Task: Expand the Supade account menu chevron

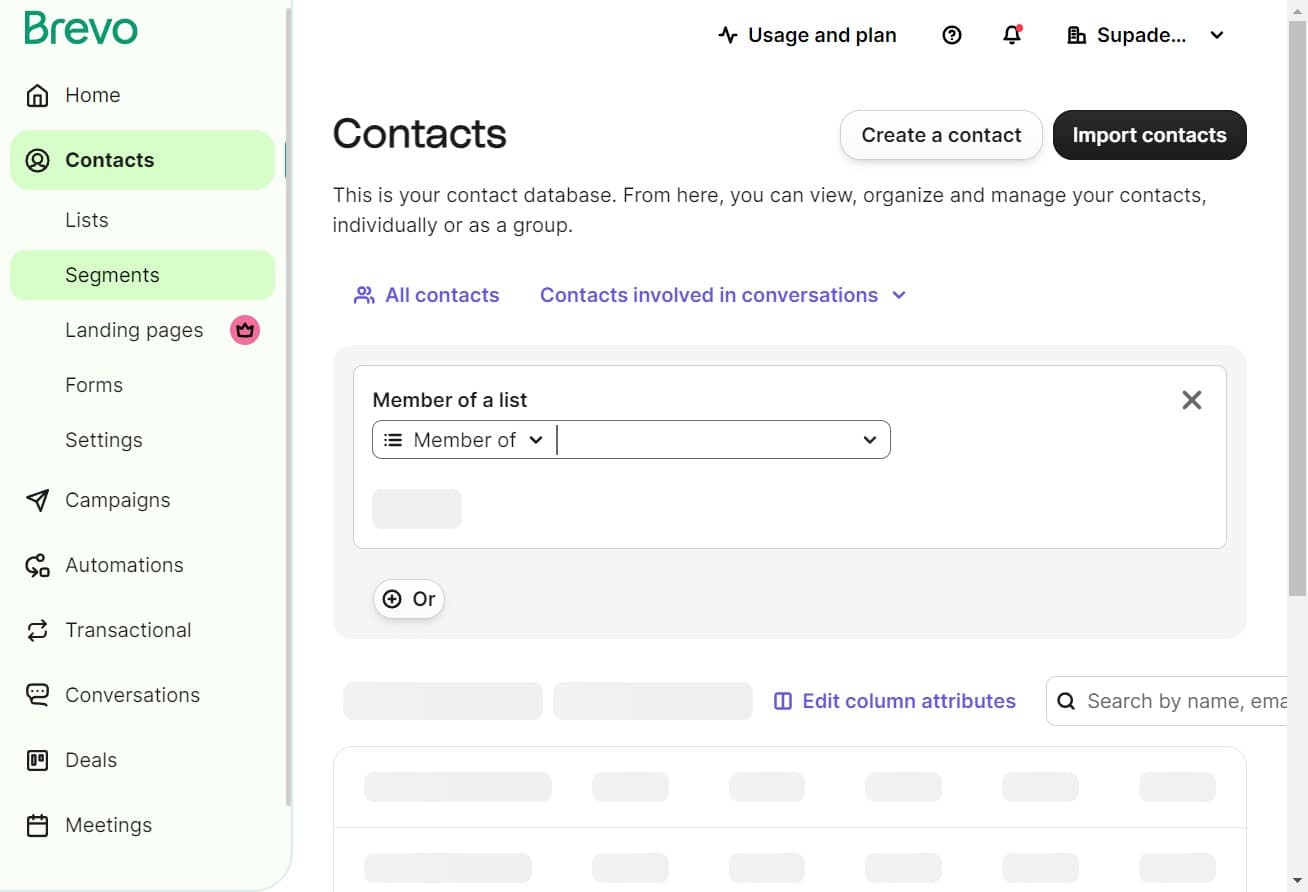Action: coord(1217,35)
